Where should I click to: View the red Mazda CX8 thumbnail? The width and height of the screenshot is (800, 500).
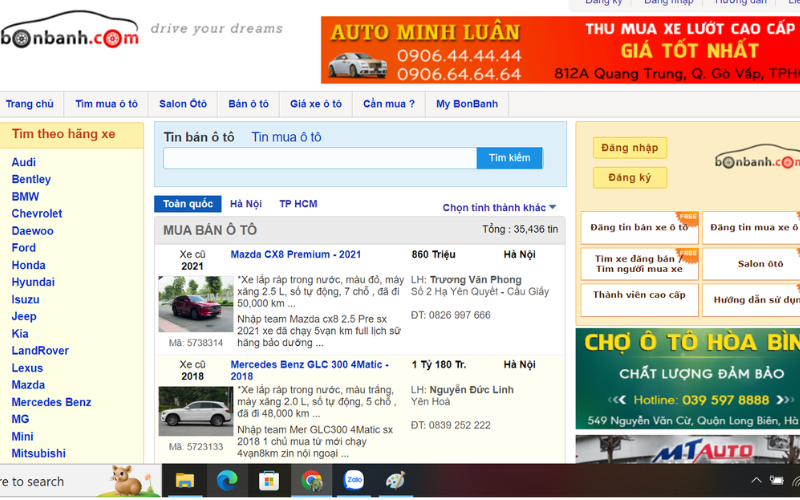(196, 305)
